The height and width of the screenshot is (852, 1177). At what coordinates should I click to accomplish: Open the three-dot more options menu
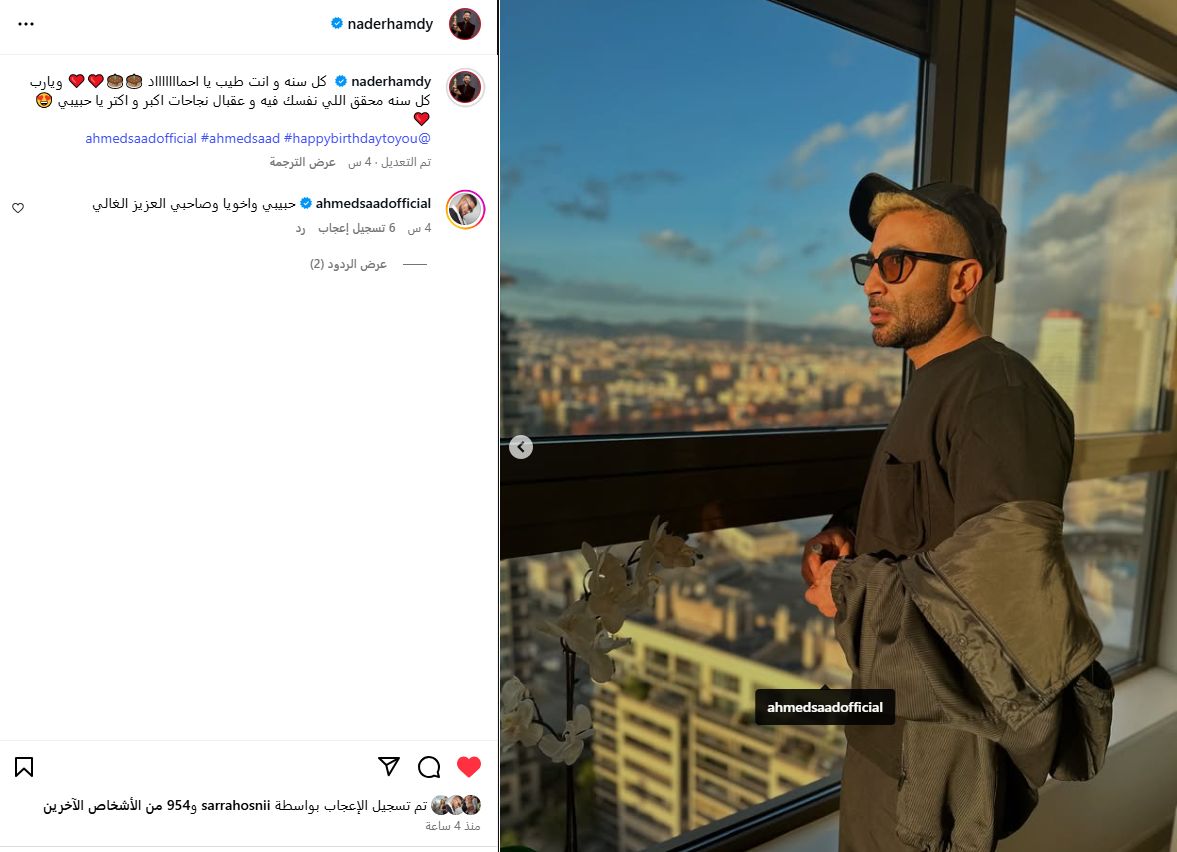point(26,24)
